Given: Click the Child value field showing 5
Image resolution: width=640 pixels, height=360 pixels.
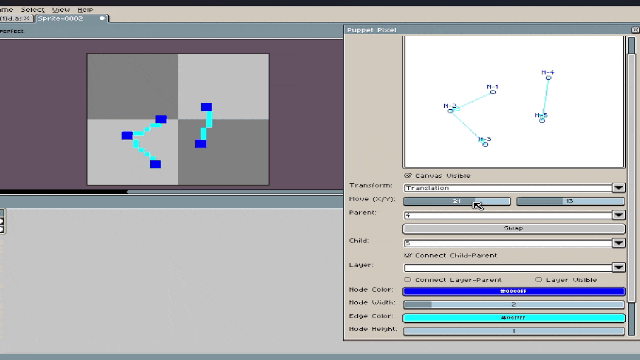Looking at the screenshot, I should 508,243.
